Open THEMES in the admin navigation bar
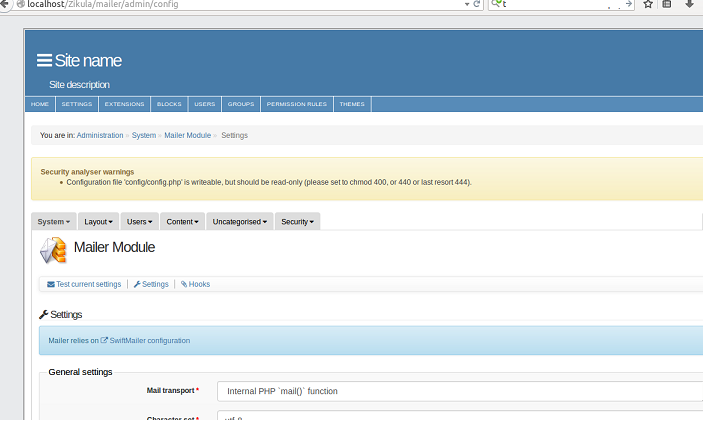The image size is (703, 437). (x=352, y=104)
